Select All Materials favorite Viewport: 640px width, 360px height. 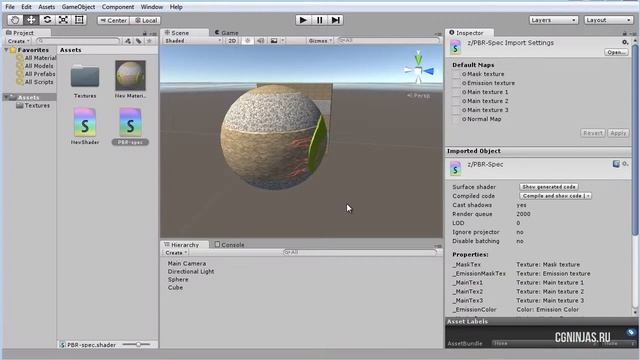coord(36,58)
